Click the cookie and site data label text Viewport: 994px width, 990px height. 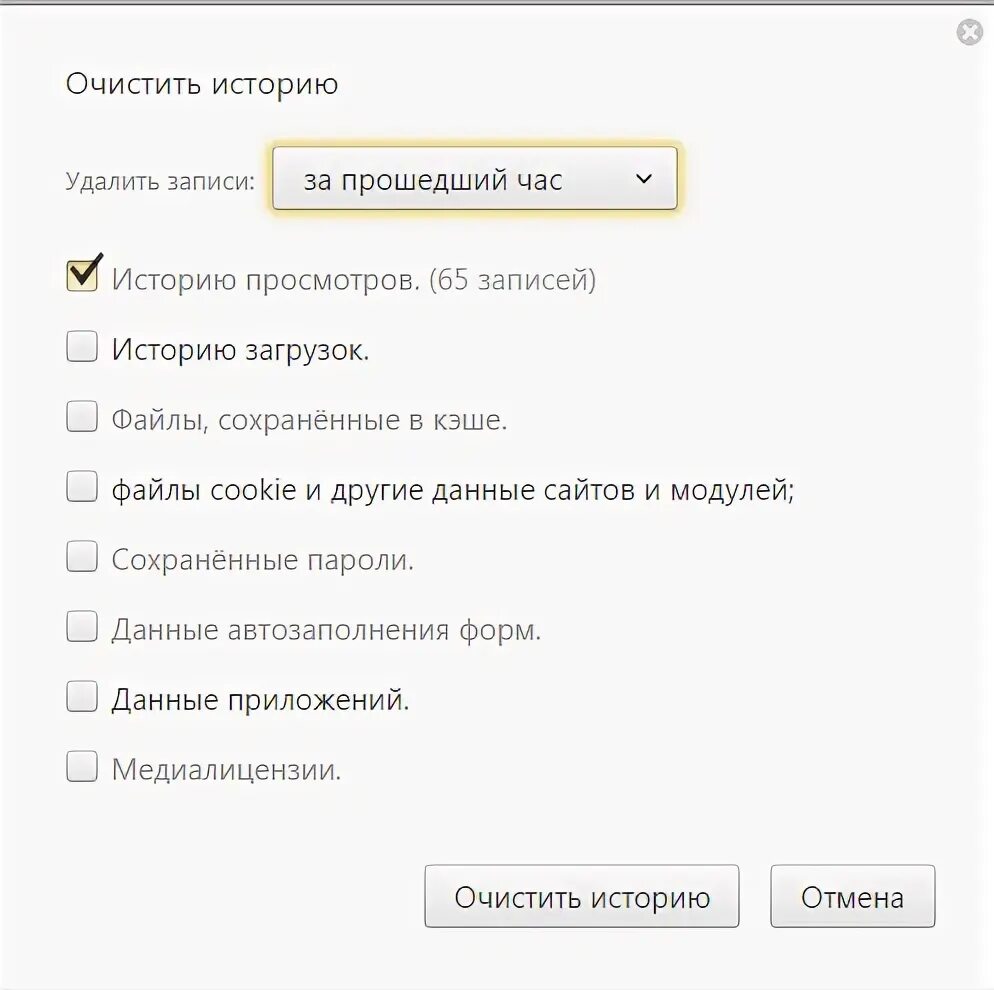(452, 490)
